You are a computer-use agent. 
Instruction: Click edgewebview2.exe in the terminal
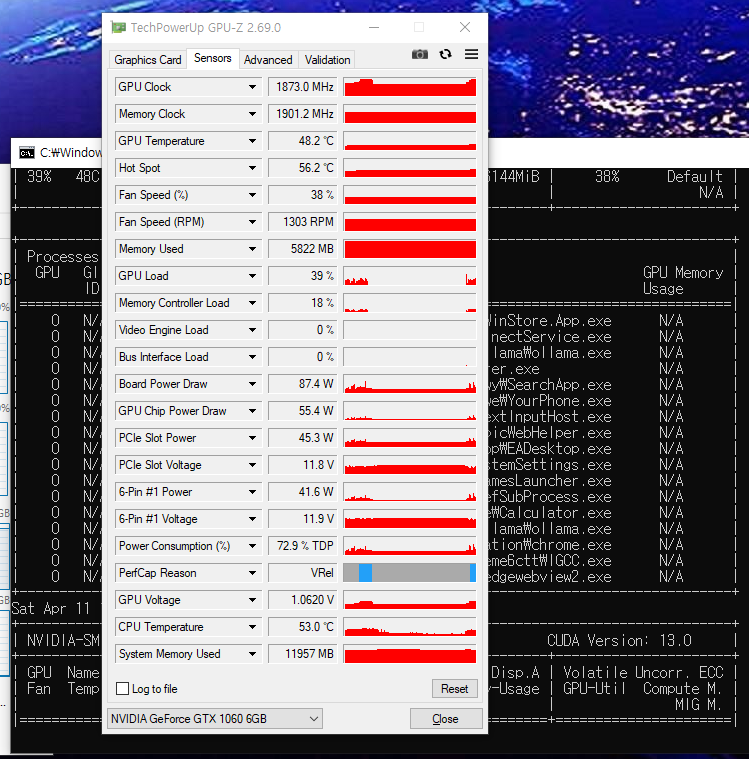click(x=550, y=577)
